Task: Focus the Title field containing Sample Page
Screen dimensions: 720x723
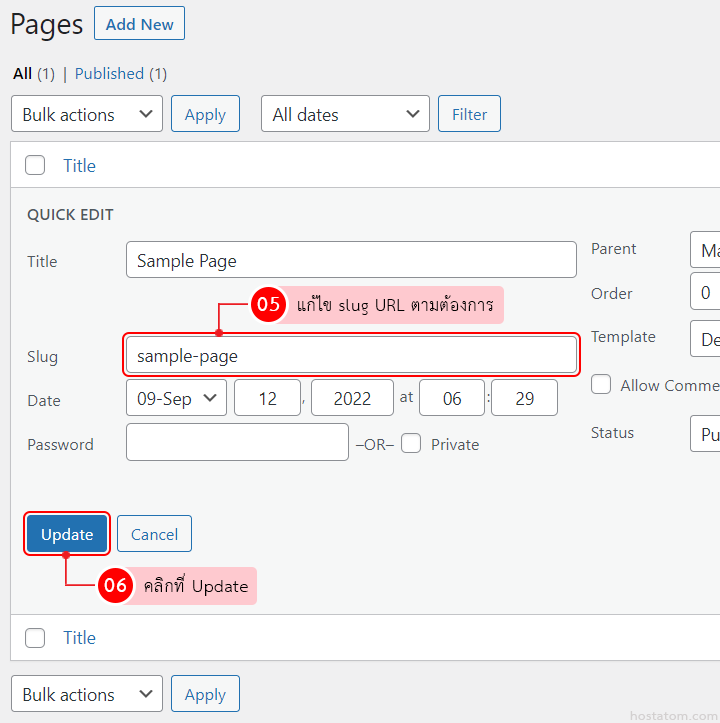Action: (x=351, y=260)
